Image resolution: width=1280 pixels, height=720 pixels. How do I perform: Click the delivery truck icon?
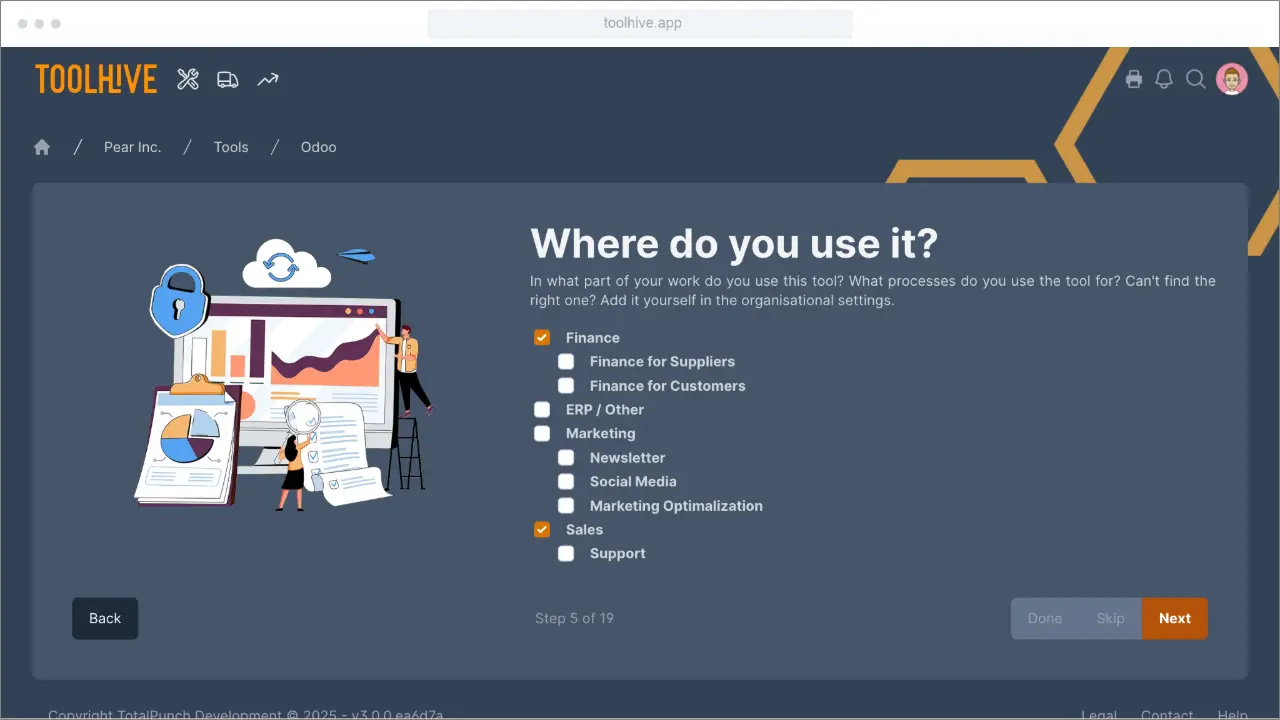tap(227, 78)
